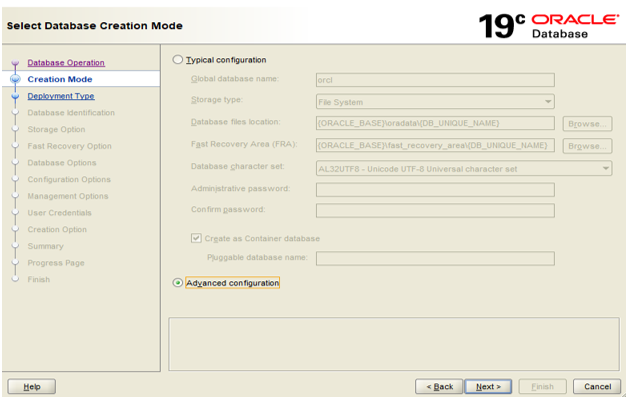Click the empty message area panel
The image size is (630, 402).
point(394,344)
